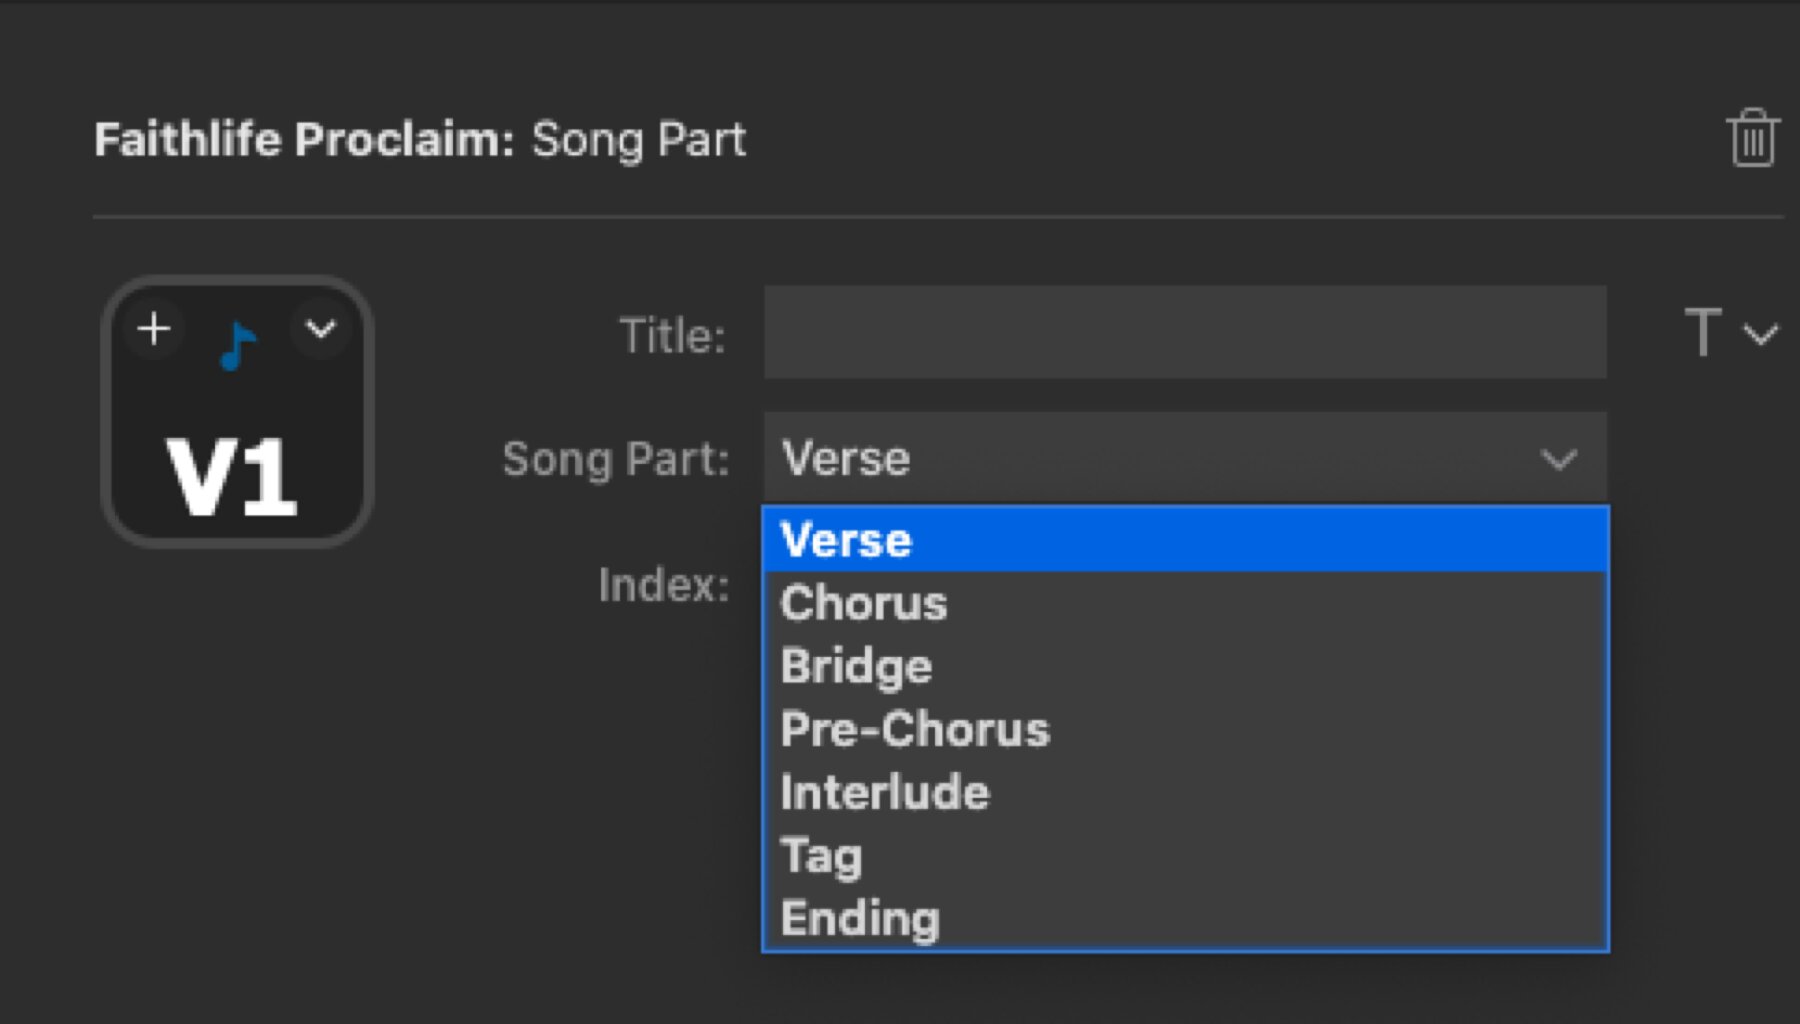Click the Song Part combo box showing Verse
The image size is (1800, 1024).
(1185, 458)
